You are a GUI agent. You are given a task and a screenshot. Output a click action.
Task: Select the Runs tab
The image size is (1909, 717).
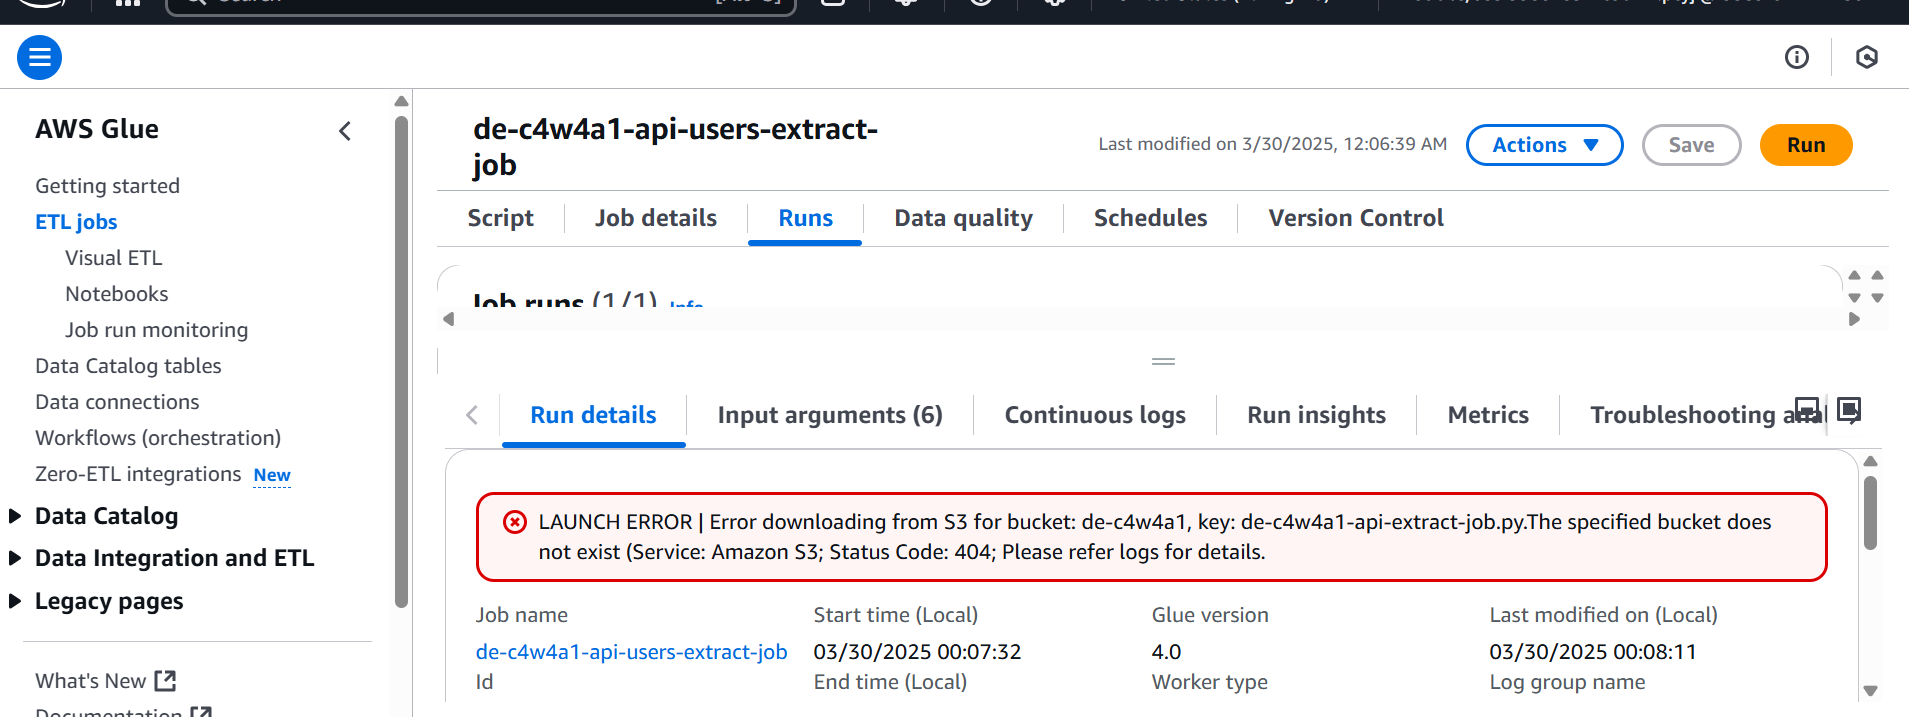[x=806, y=218]
